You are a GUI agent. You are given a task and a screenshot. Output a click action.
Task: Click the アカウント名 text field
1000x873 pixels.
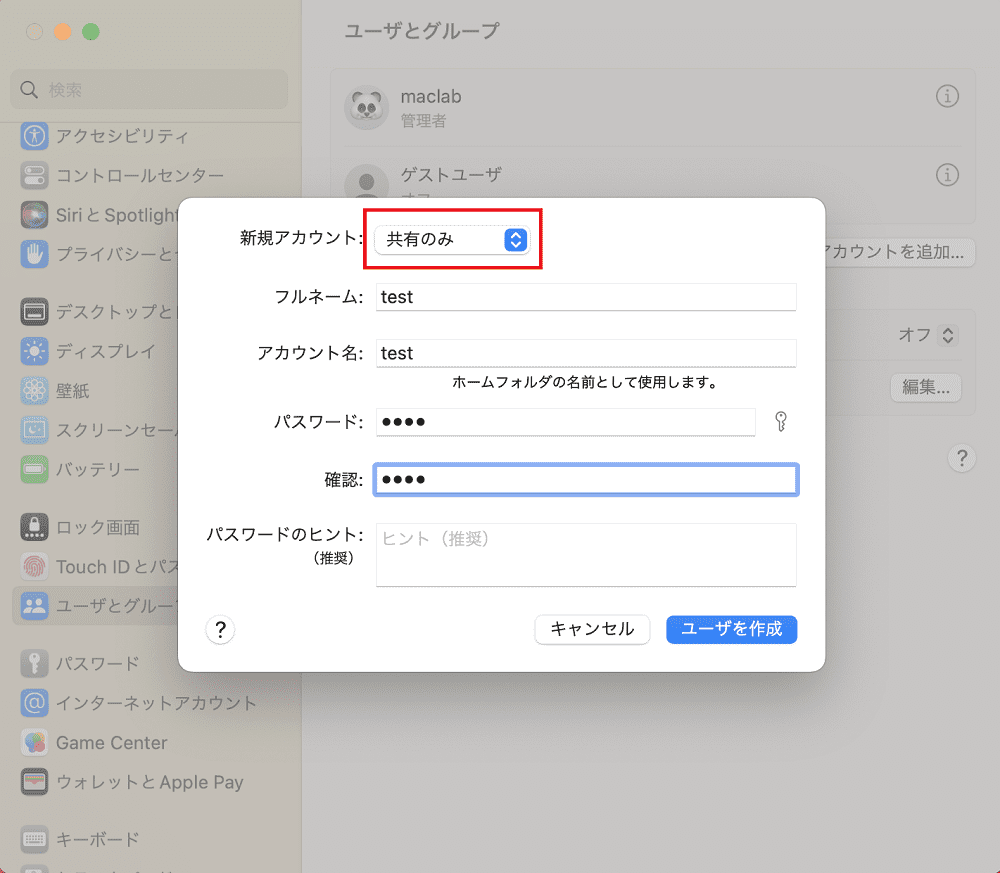coord(586,353)
